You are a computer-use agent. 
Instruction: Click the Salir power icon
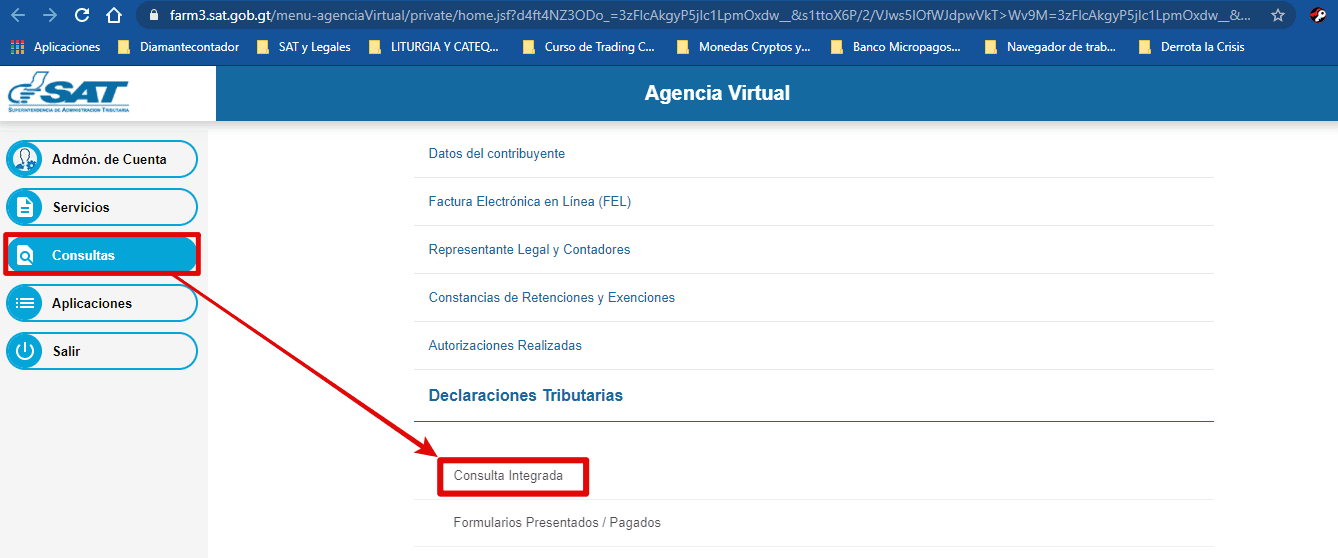coord(25,352)
